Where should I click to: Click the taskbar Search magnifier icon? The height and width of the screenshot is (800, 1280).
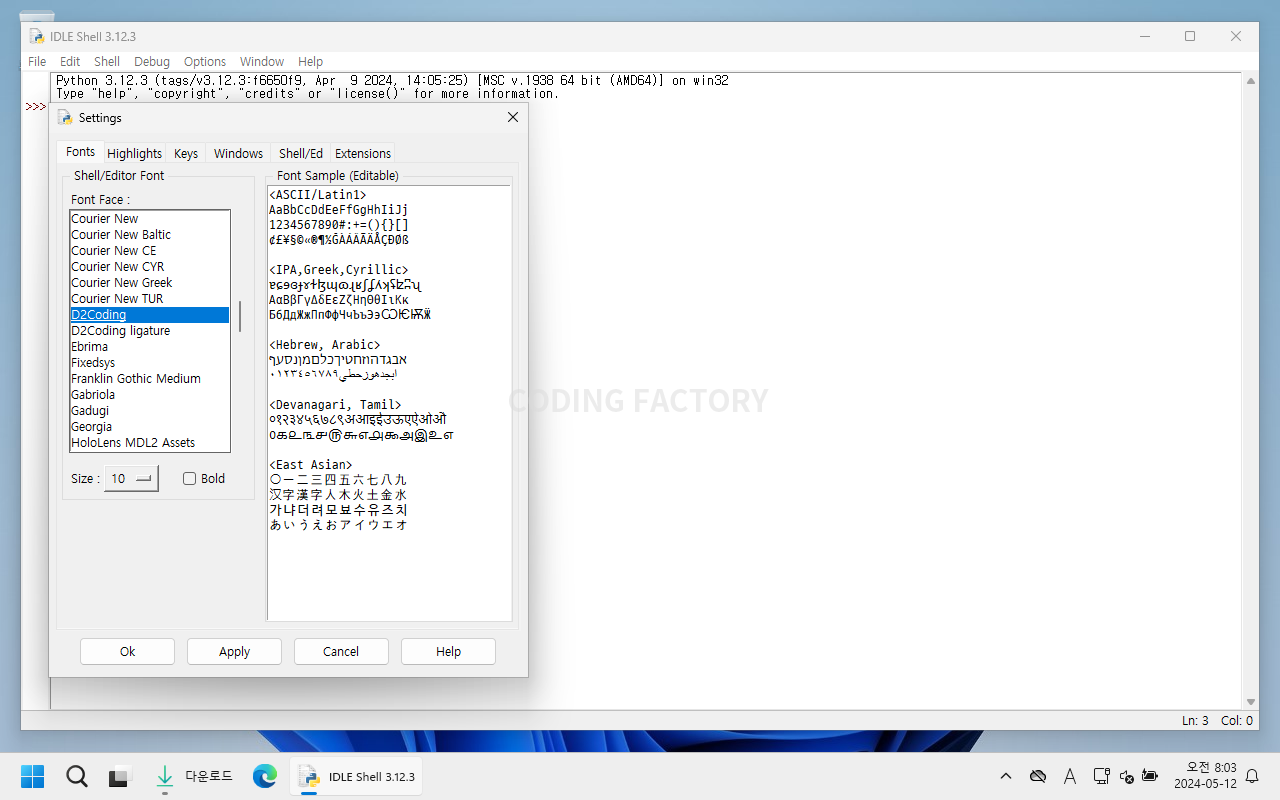coord(76,776)
